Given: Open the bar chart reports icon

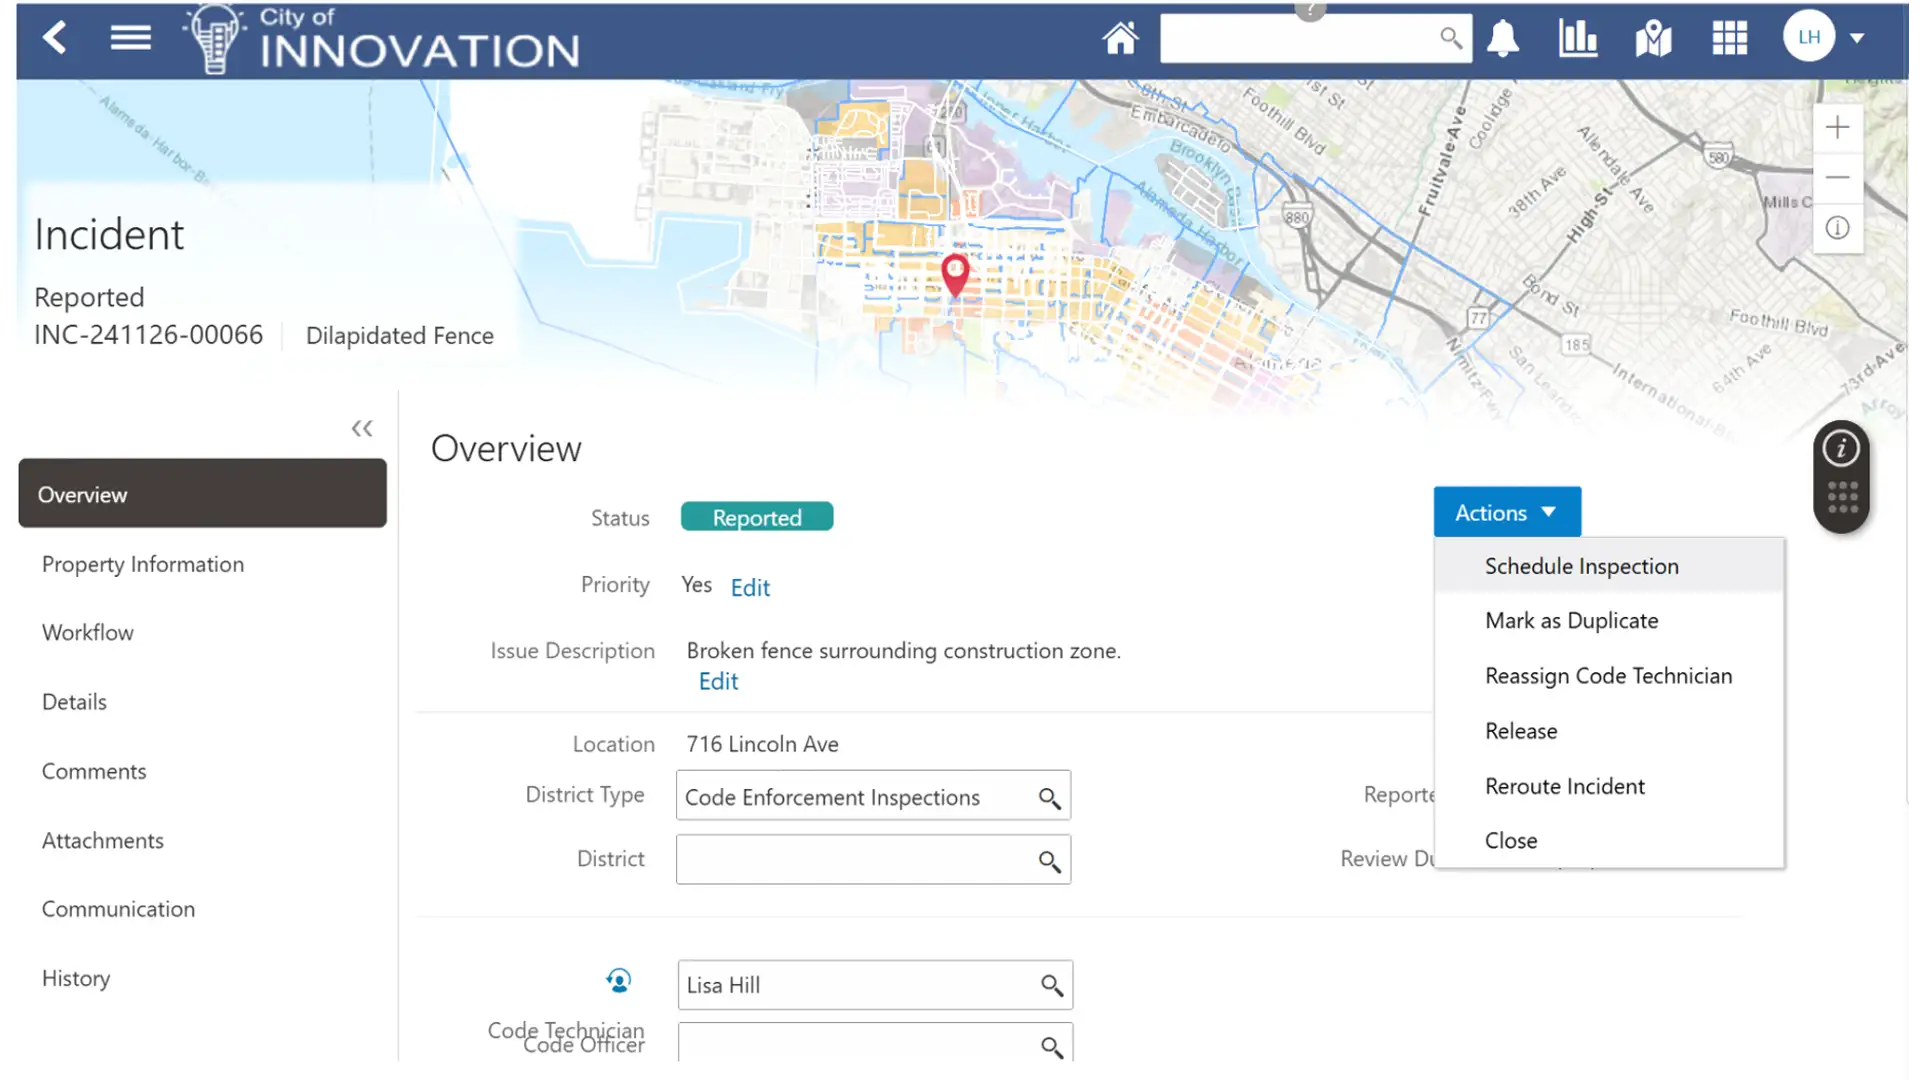Looking at the screenshot, I should tap(1578, 38).
